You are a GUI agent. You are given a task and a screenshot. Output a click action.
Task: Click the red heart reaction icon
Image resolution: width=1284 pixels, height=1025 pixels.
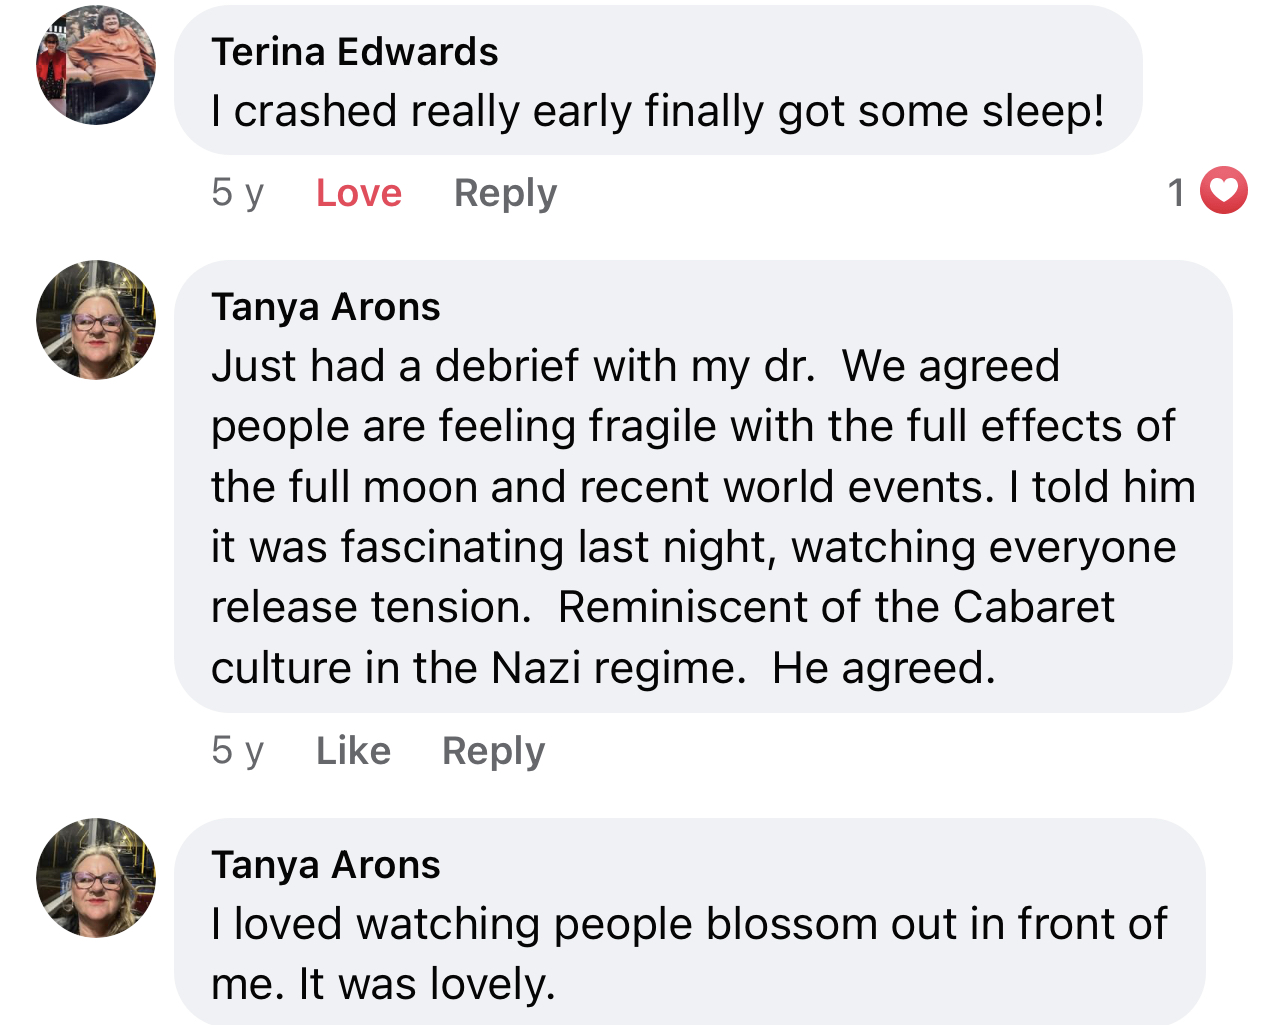pos(1223,191)
